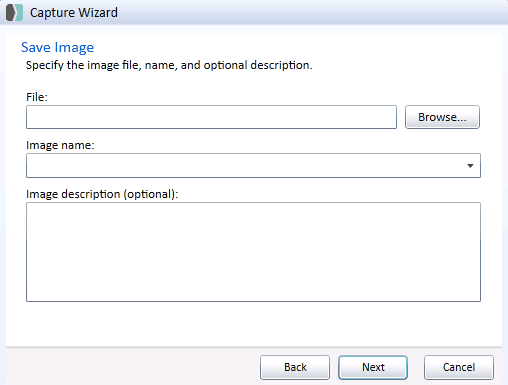Go back with the Back button
This screenshot has height=385, width=508.
295,367
